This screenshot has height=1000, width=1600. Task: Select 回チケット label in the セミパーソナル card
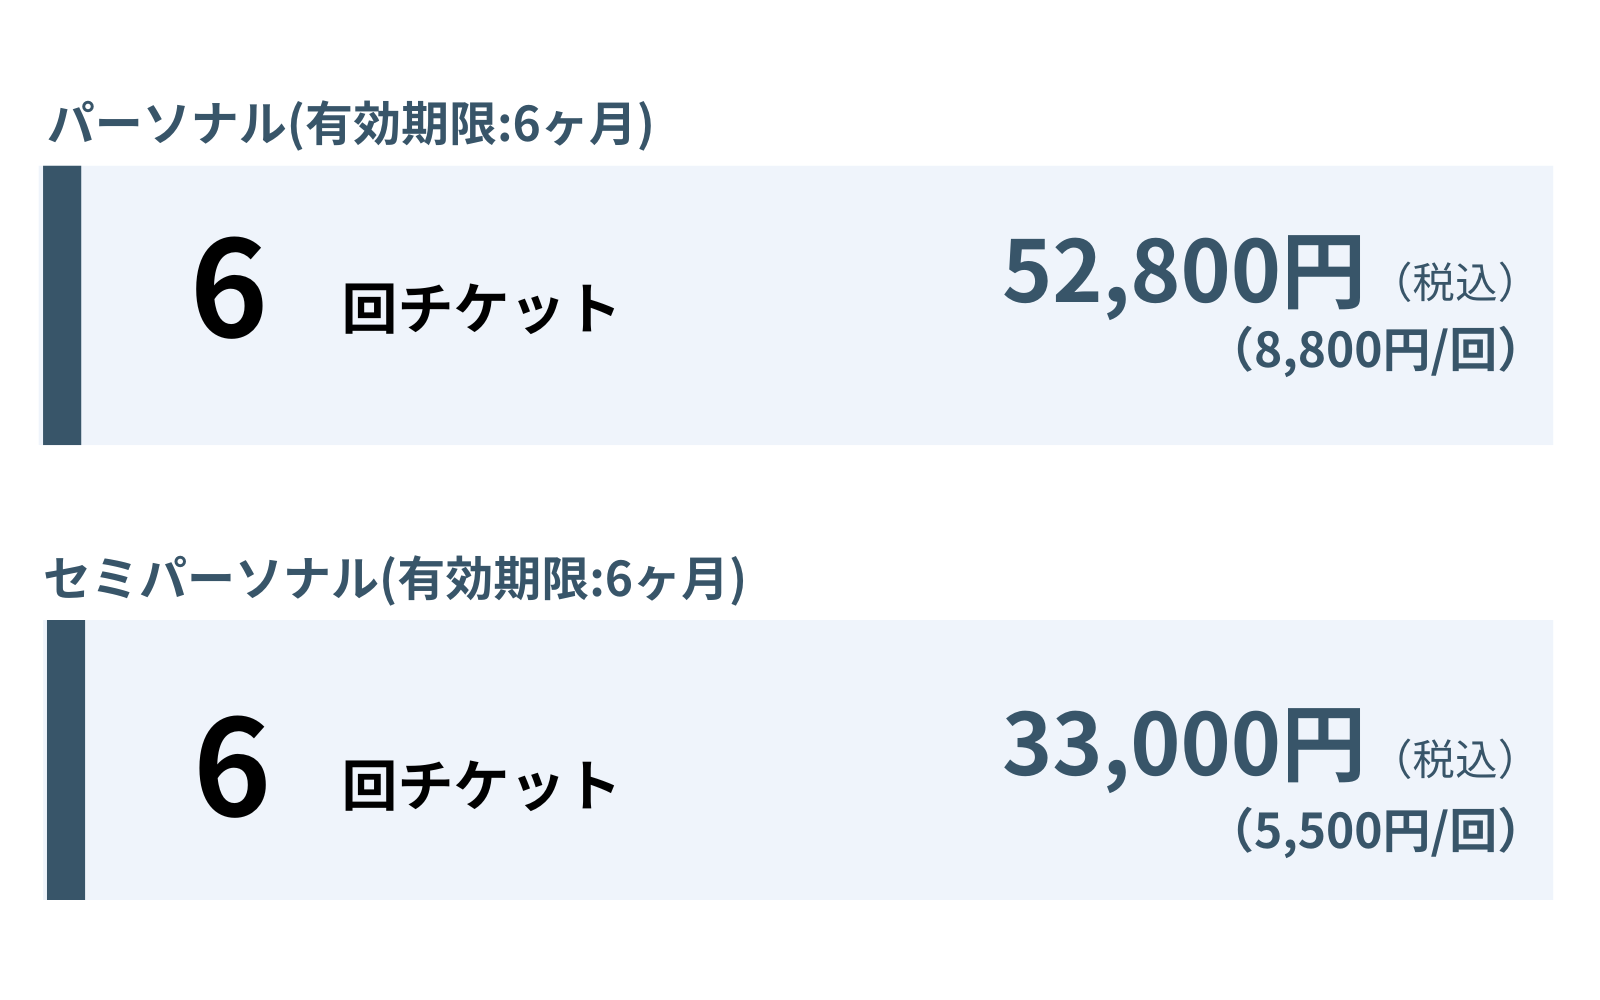click(x=480, y=785)
